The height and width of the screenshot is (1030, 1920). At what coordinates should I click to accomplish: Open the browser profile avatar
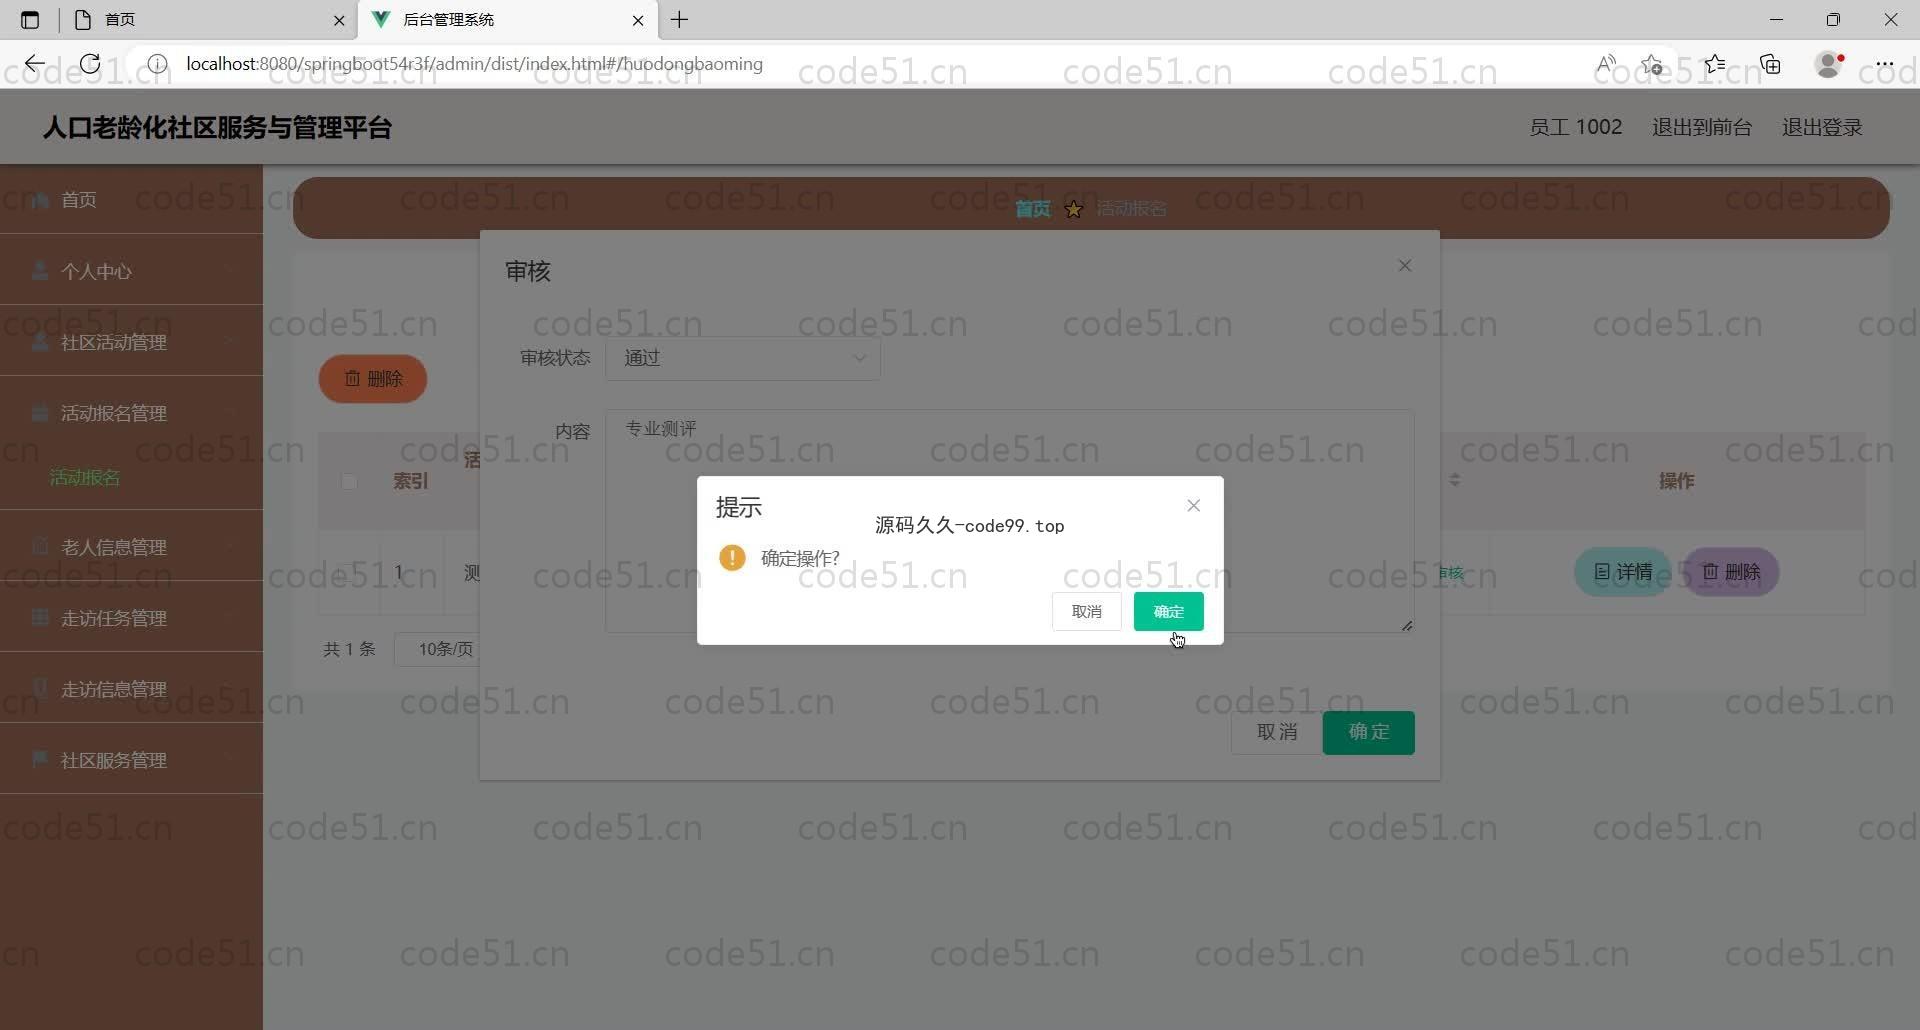(x=1828, y=64)
